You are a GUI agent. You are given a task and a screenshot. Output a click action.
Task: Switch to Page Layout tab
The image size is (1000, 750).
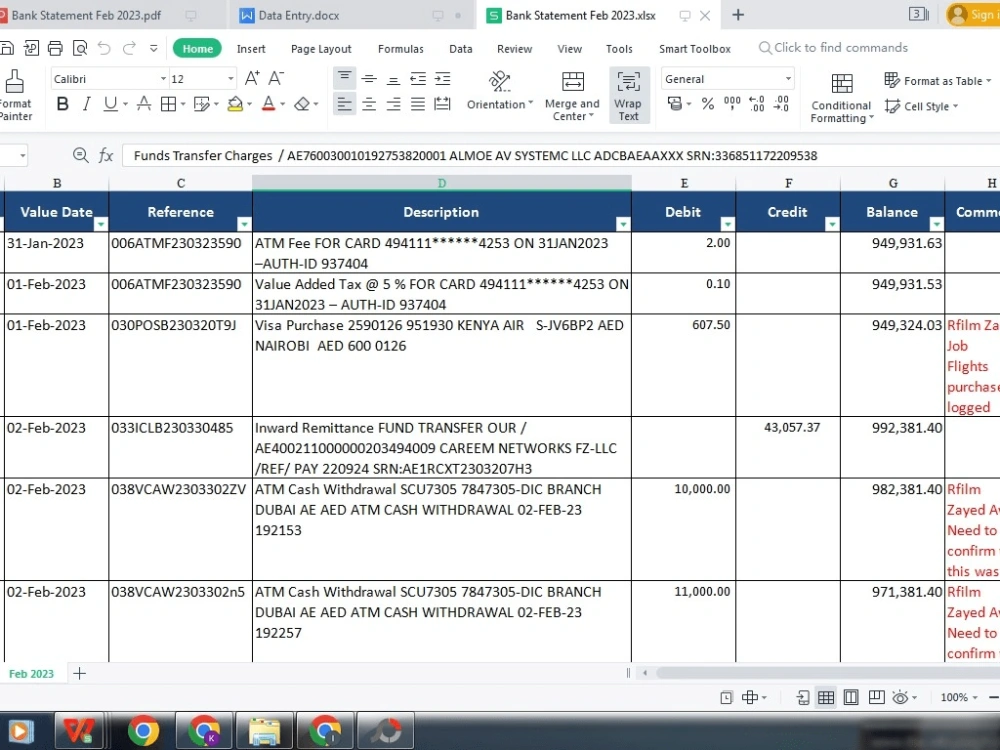coord(321,49)
